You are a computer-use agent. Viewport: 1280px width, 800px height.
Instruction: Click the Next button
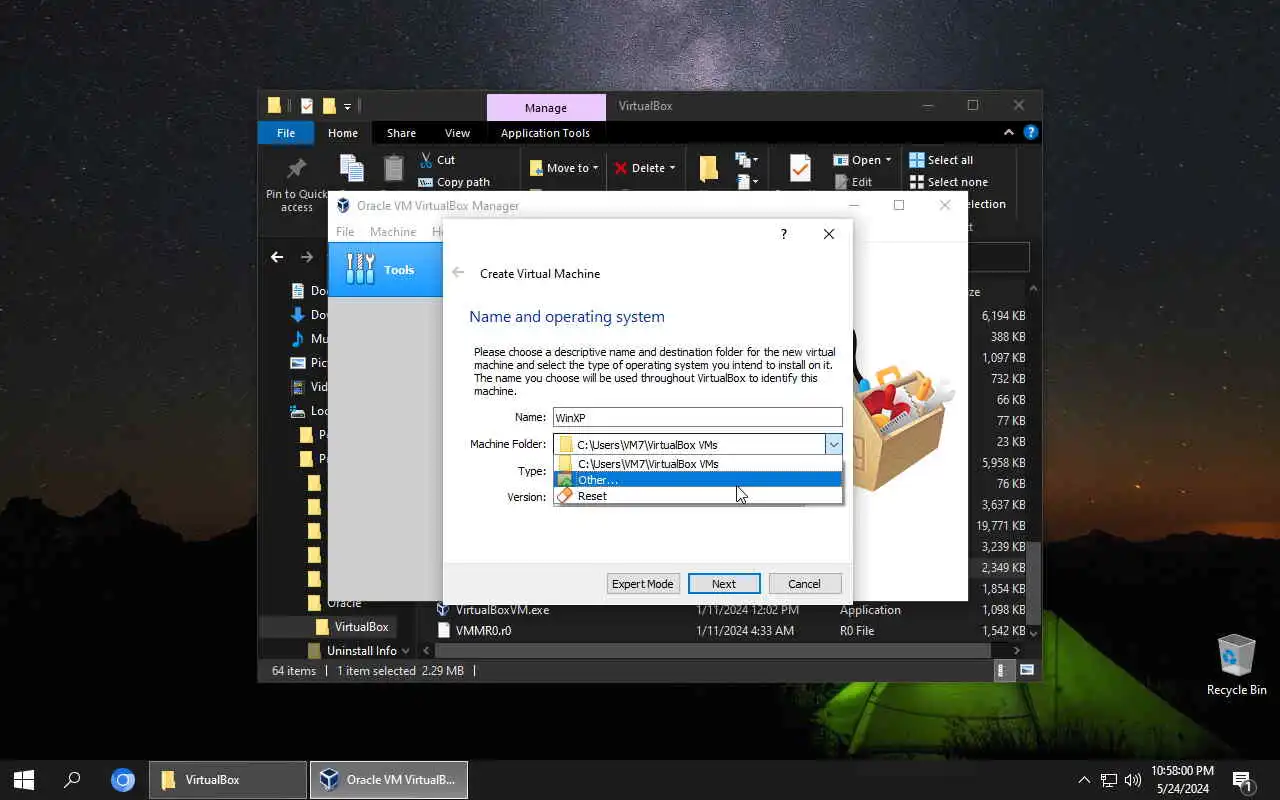click(724, 584)
